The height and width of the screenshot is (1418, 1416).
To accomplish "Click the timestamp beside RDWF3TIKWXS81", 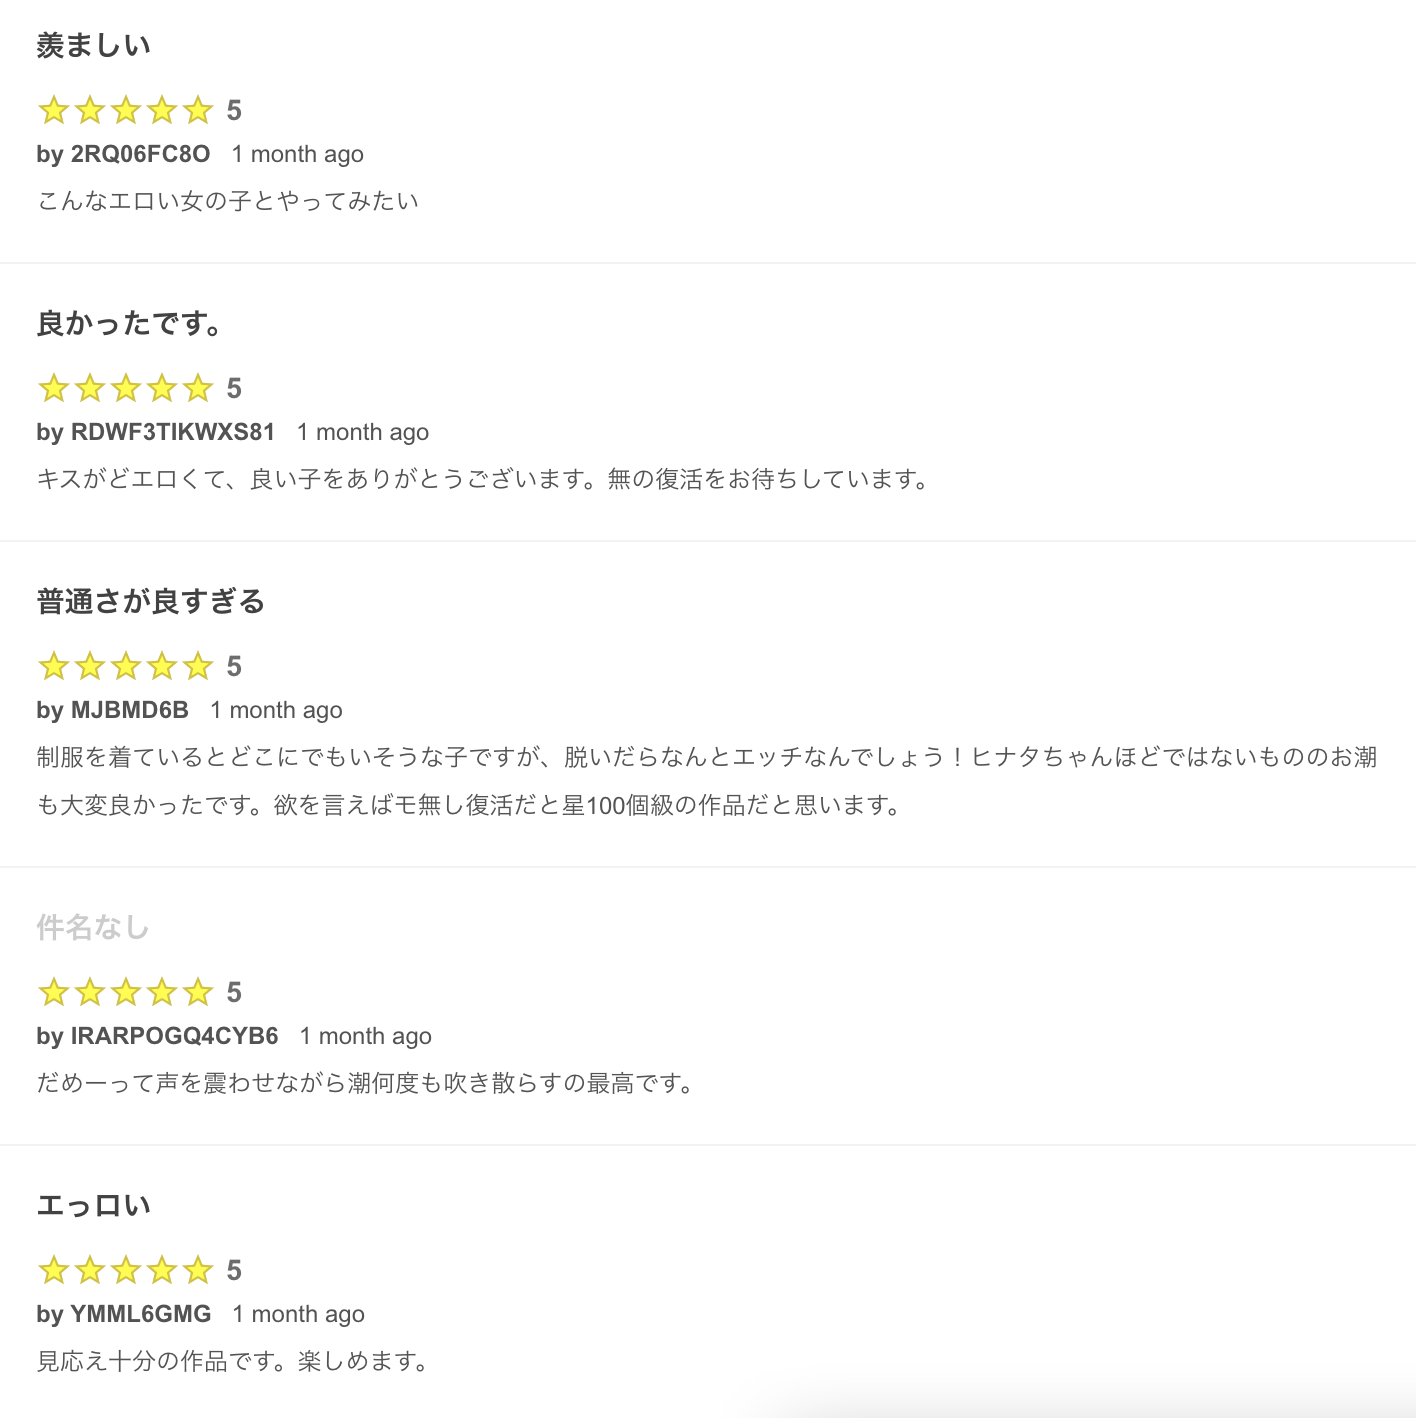I will click(363, 432).
